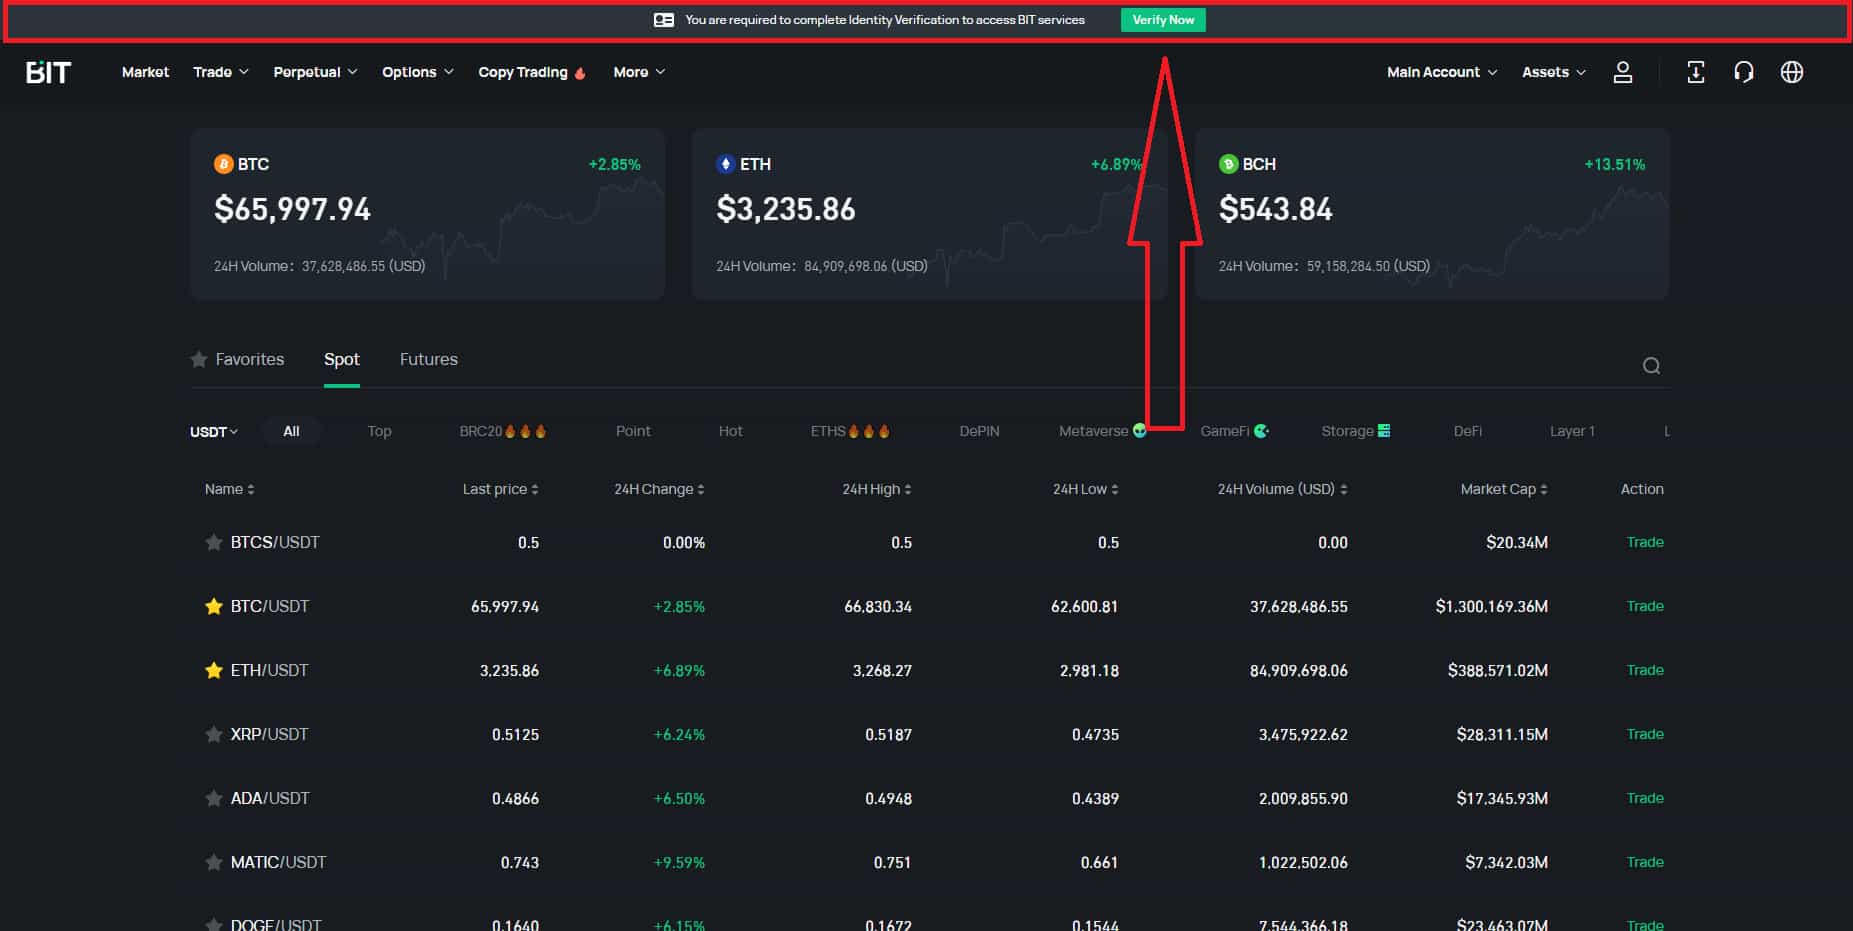Unfavorite the BTC/USDT pair
Screen dimensions: 1853x931
pyautogui.click(x=213, y=606)
